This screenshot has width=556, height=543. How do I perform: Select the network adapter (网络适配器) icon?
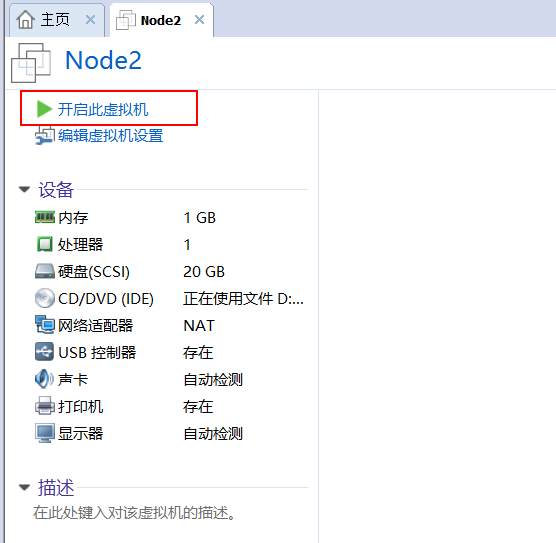pos(45,325)
